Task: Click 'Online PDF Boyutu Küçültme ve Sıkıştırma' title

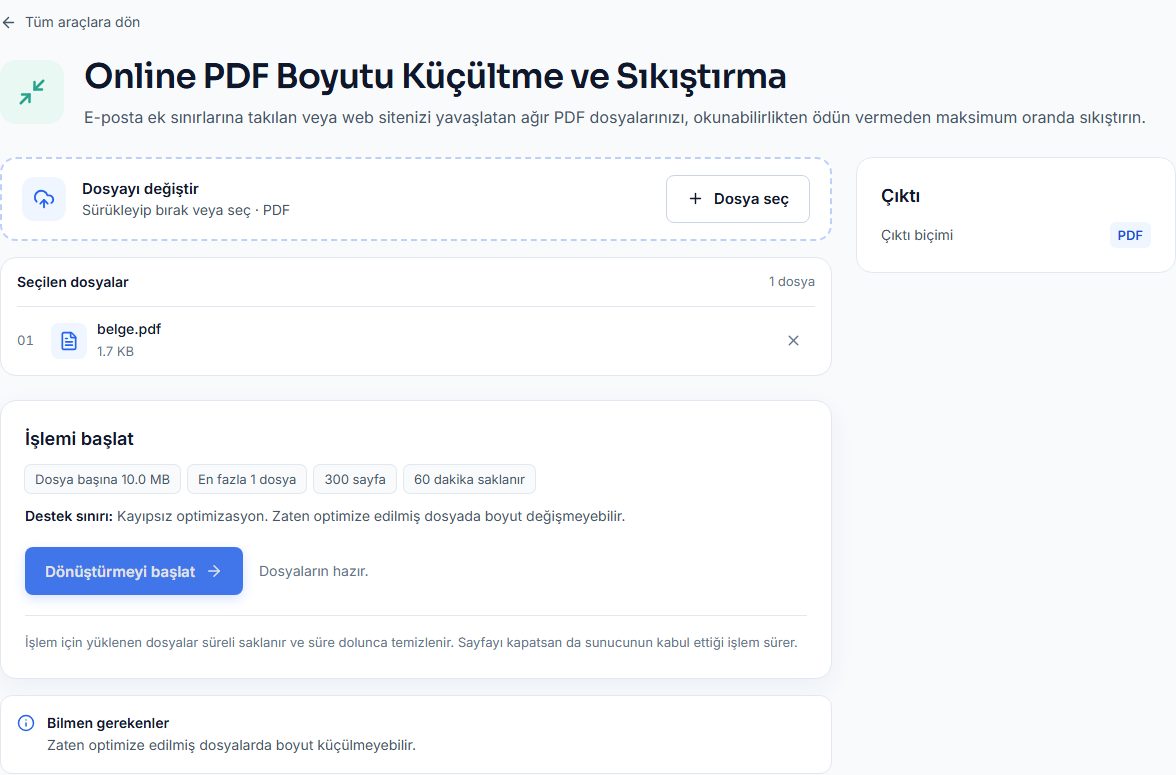Action: coord(435,76)
